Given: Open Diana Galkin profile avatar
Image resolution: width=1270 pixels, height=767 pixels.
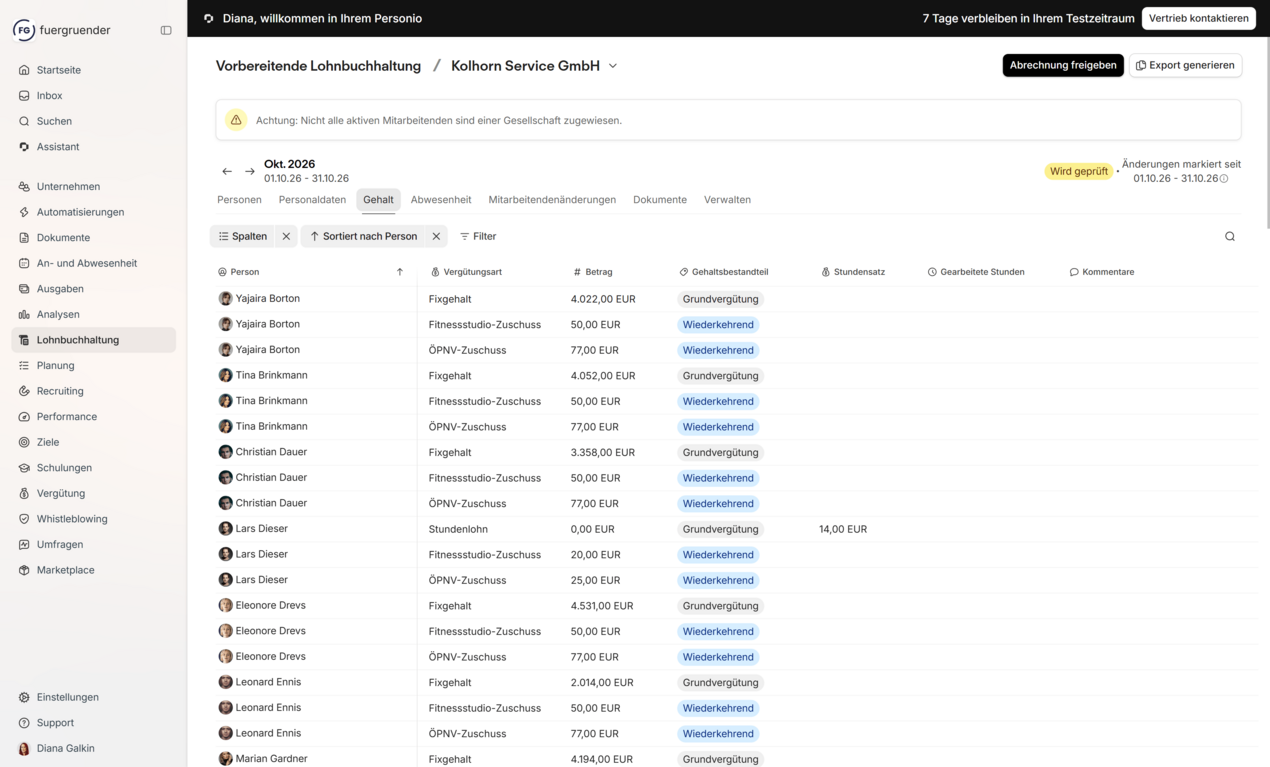Looking at the screenshot, I should click(x=24, y=748).
